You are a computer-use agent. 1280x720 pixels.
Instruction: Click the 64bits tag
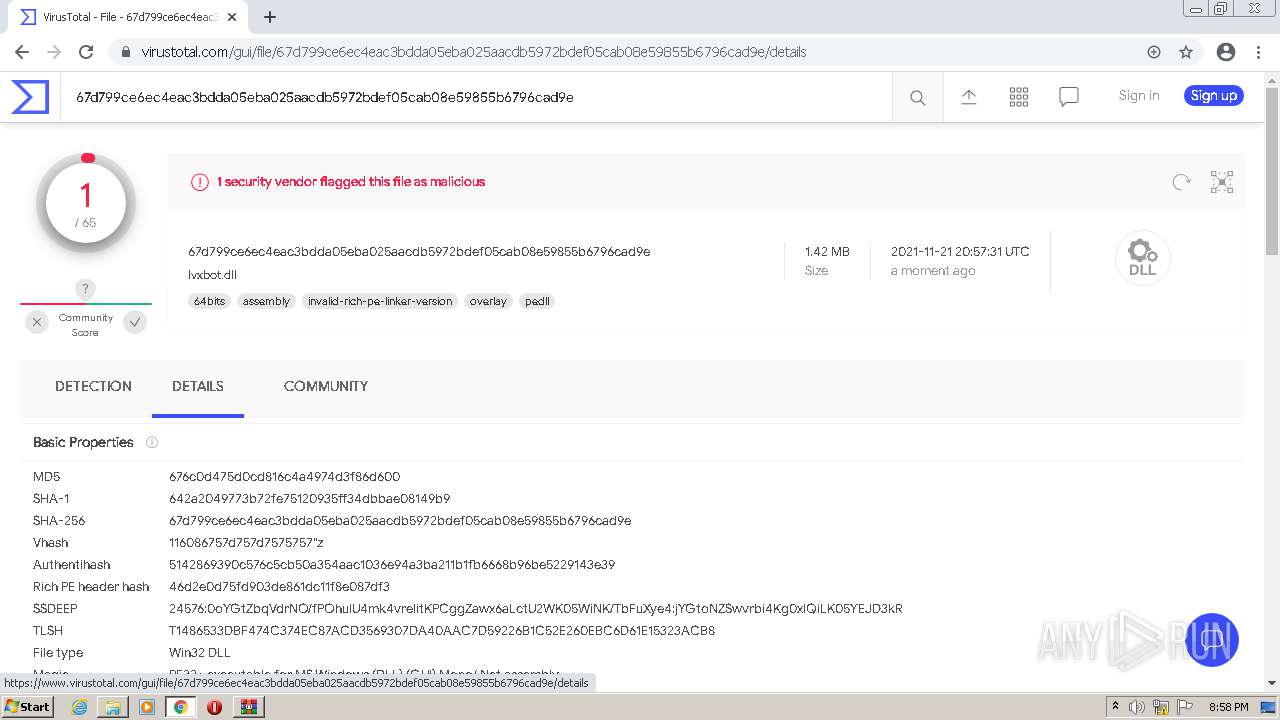click(210, 301)
